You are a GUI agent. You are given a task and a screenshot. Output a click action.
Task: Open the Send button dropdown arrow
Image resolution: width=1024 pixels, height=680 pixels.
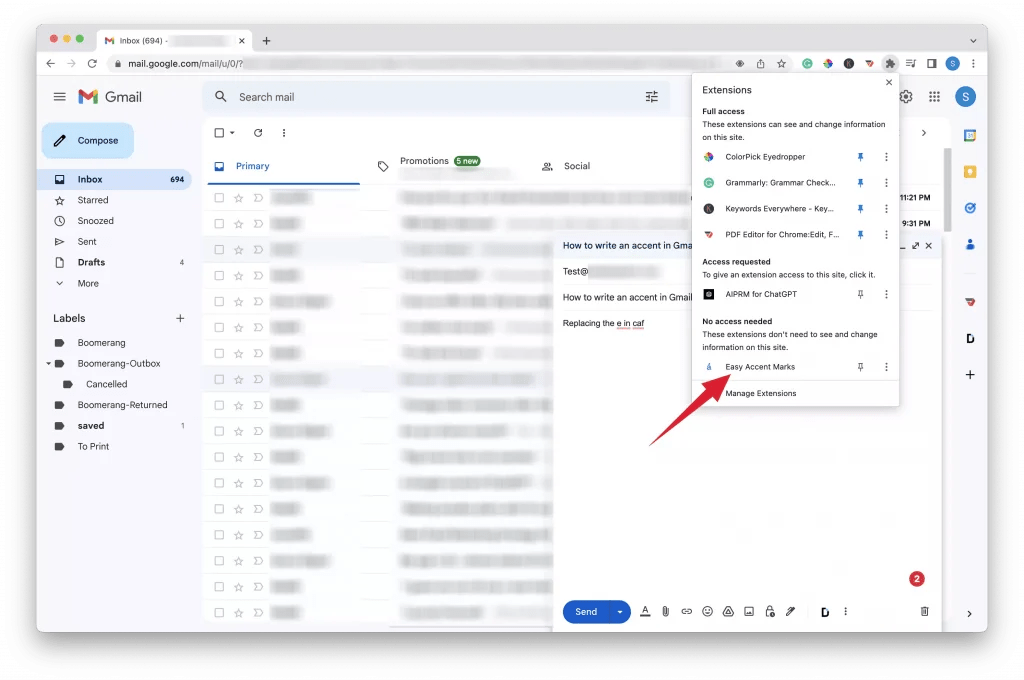[618, 611]
